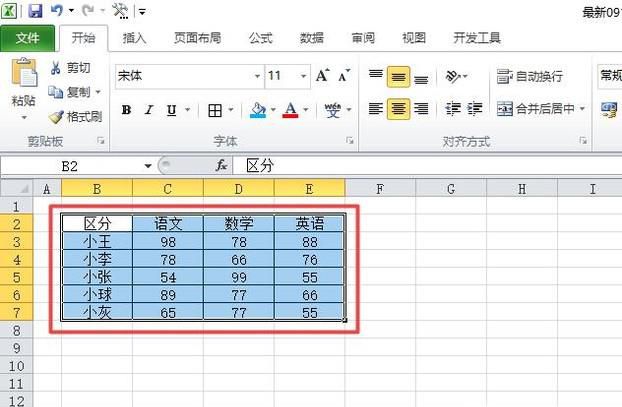The image size is (622, 407).
Task: Select column F header
Action: [x=380, y=189]
